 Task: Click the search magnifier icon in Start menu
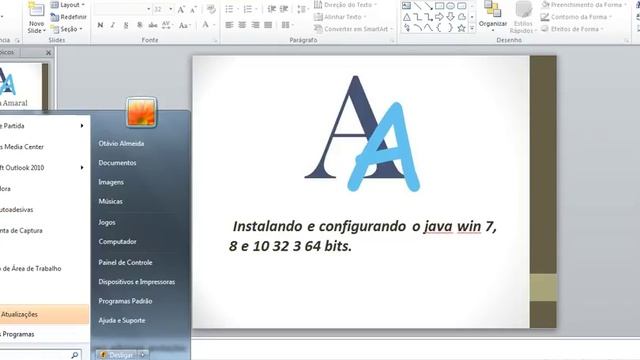coord(75,355)
